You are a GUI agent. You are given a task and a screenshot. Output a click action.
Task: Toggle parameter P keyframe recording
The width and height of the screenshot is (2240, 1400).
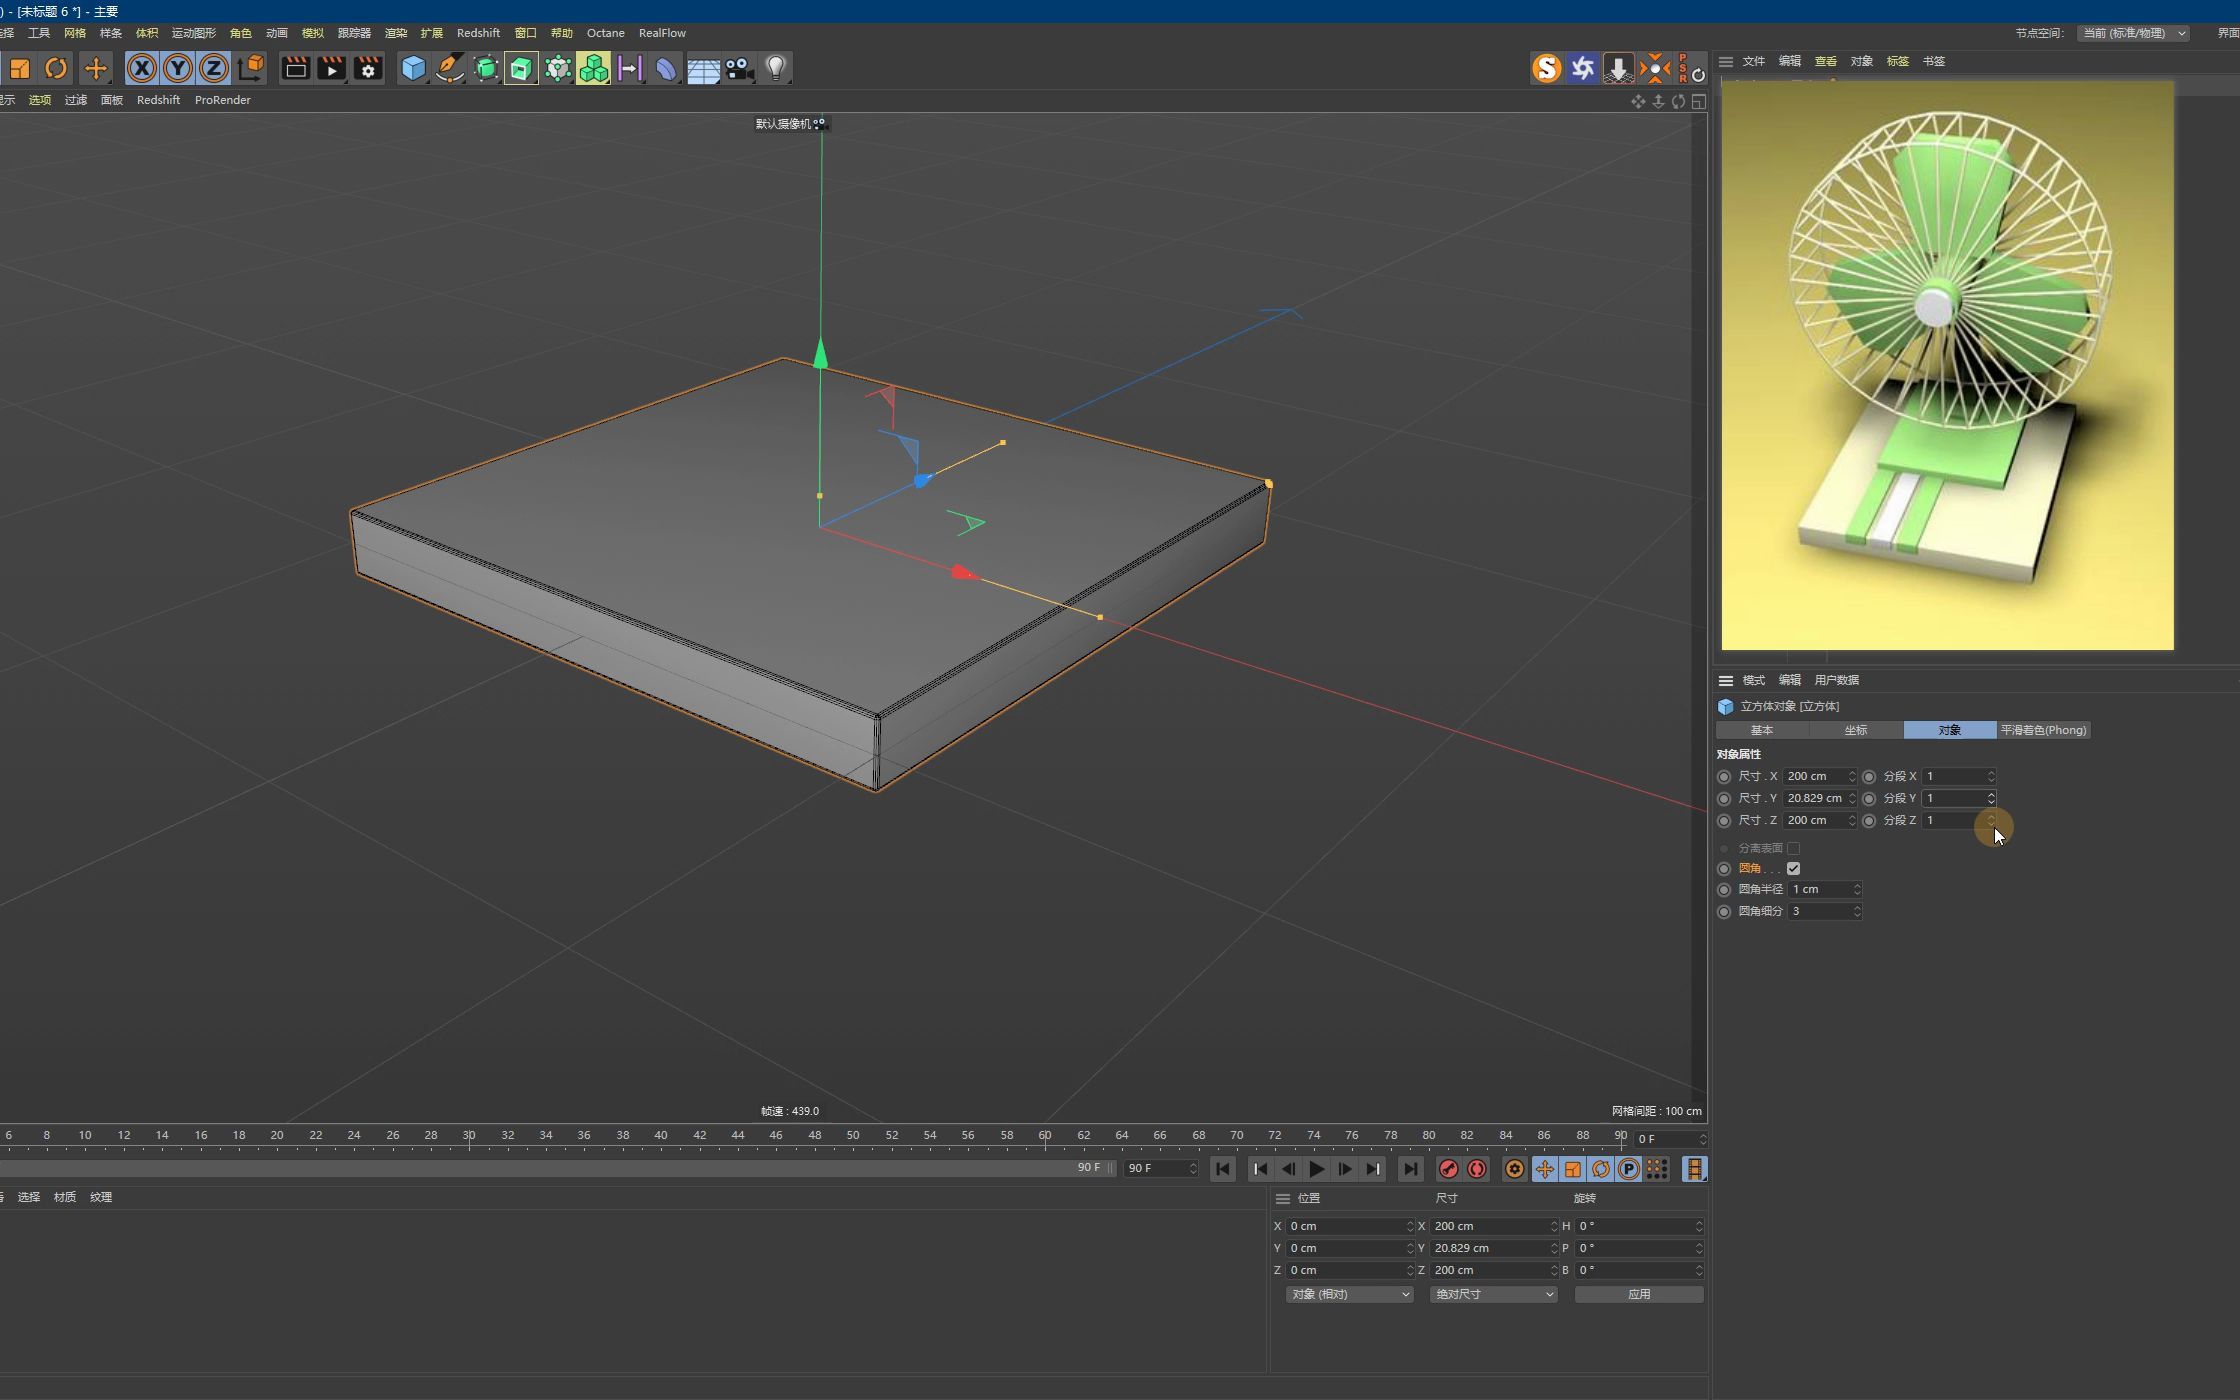pos(1629,1169)
